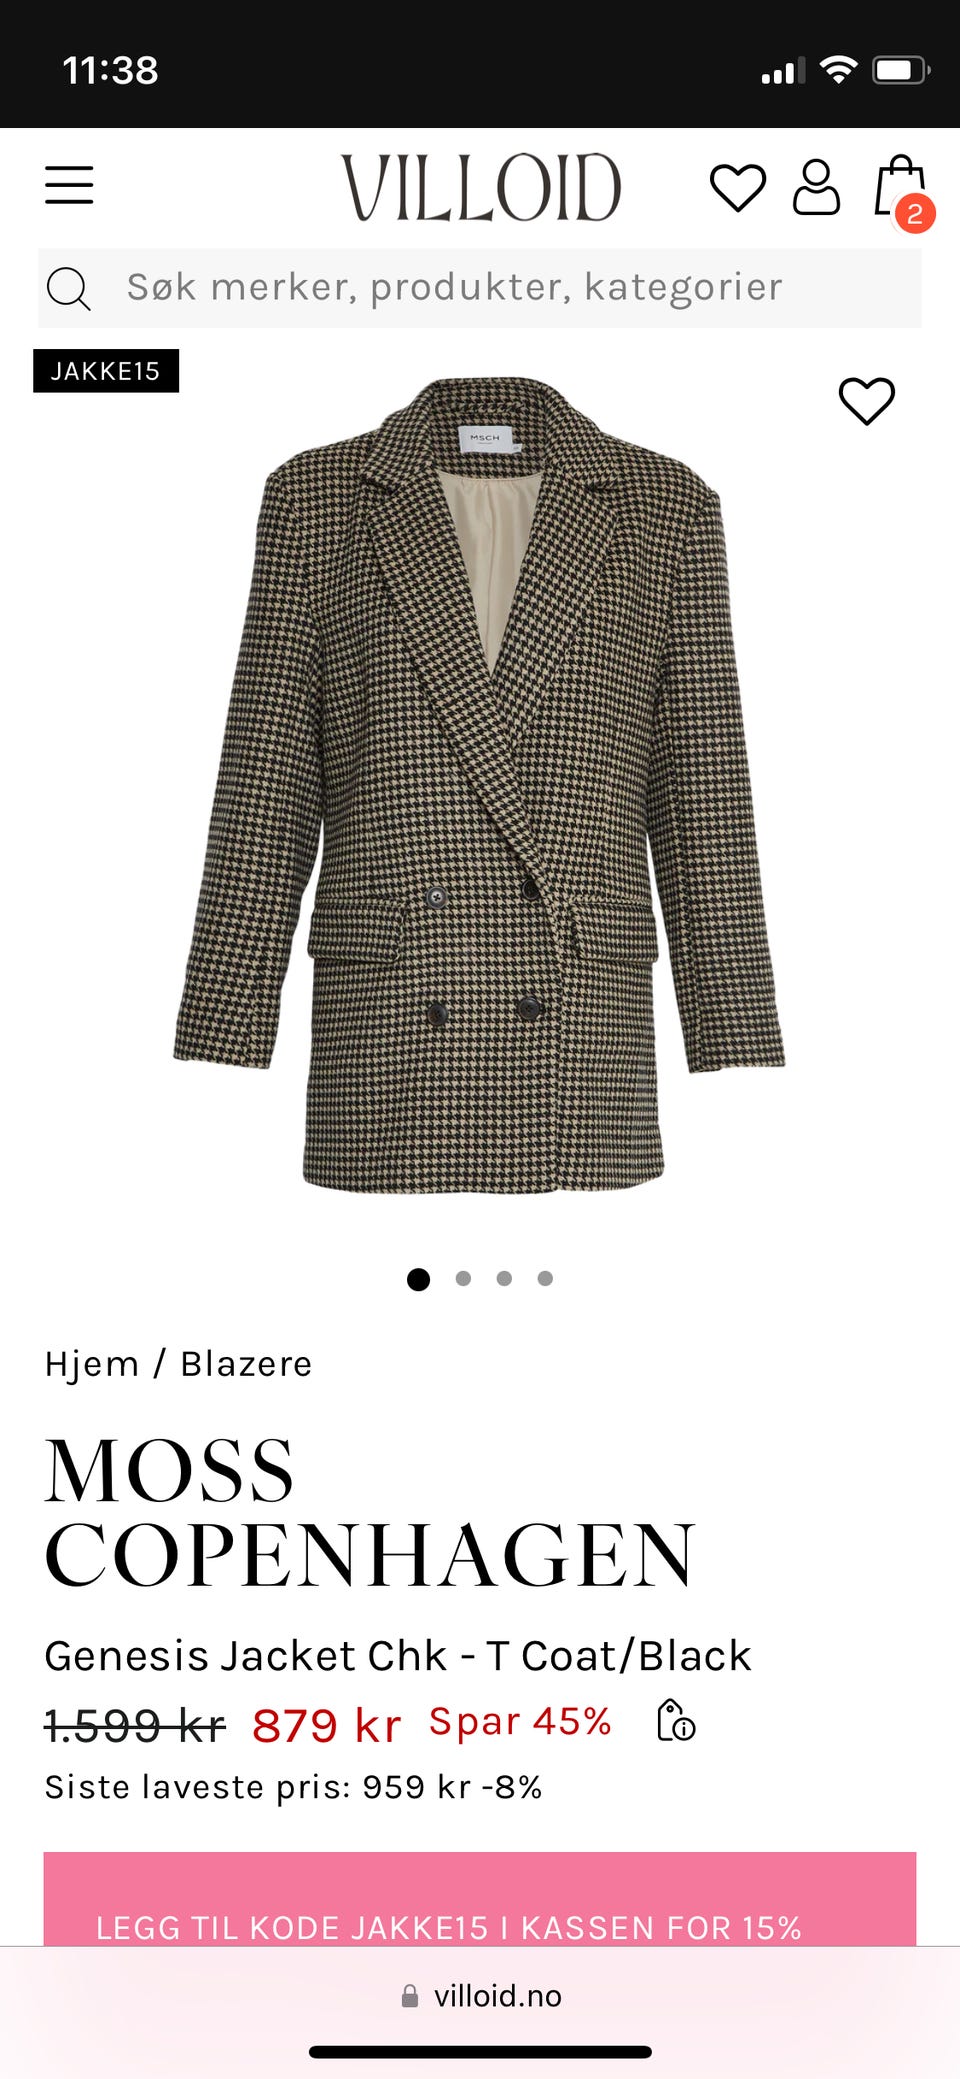Viewport: 960px width, 2079px height.
Task: Open the hamburger navigation menu
Action: (x=69, y=185)
